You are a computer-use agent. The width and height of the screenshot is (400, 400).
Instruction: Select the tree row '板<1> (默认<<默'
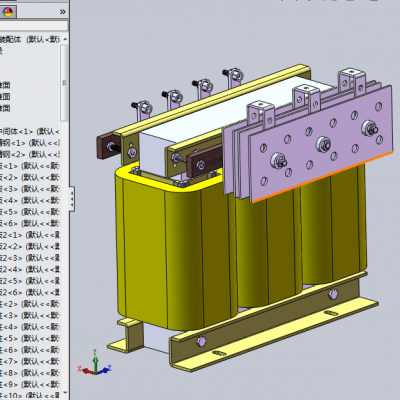[x=30, y=166]
